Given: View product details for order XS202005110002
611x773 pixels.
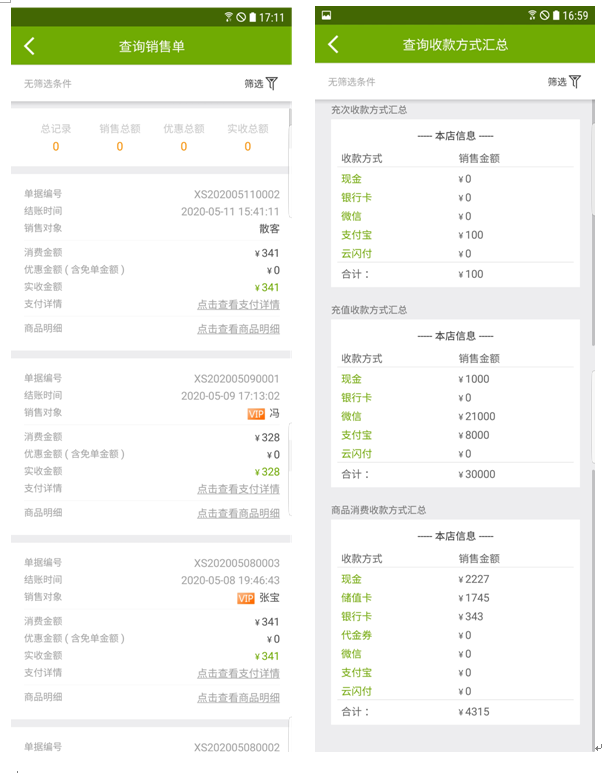Looking at the screenshot, I should 238,329.
